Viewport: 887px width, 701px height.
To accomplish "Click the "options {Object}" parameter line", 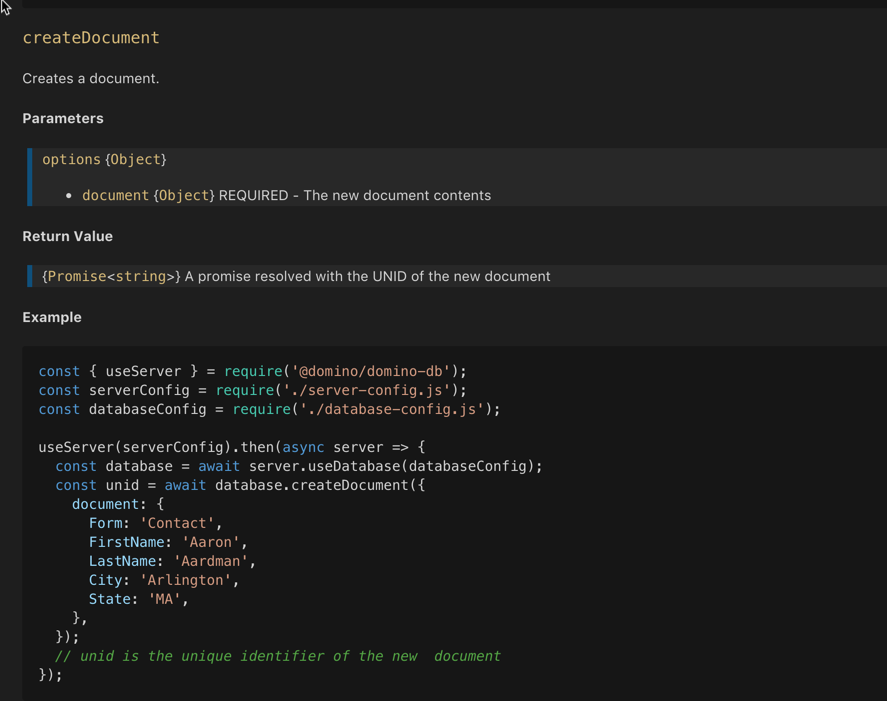I will click(x=105, y=160).
